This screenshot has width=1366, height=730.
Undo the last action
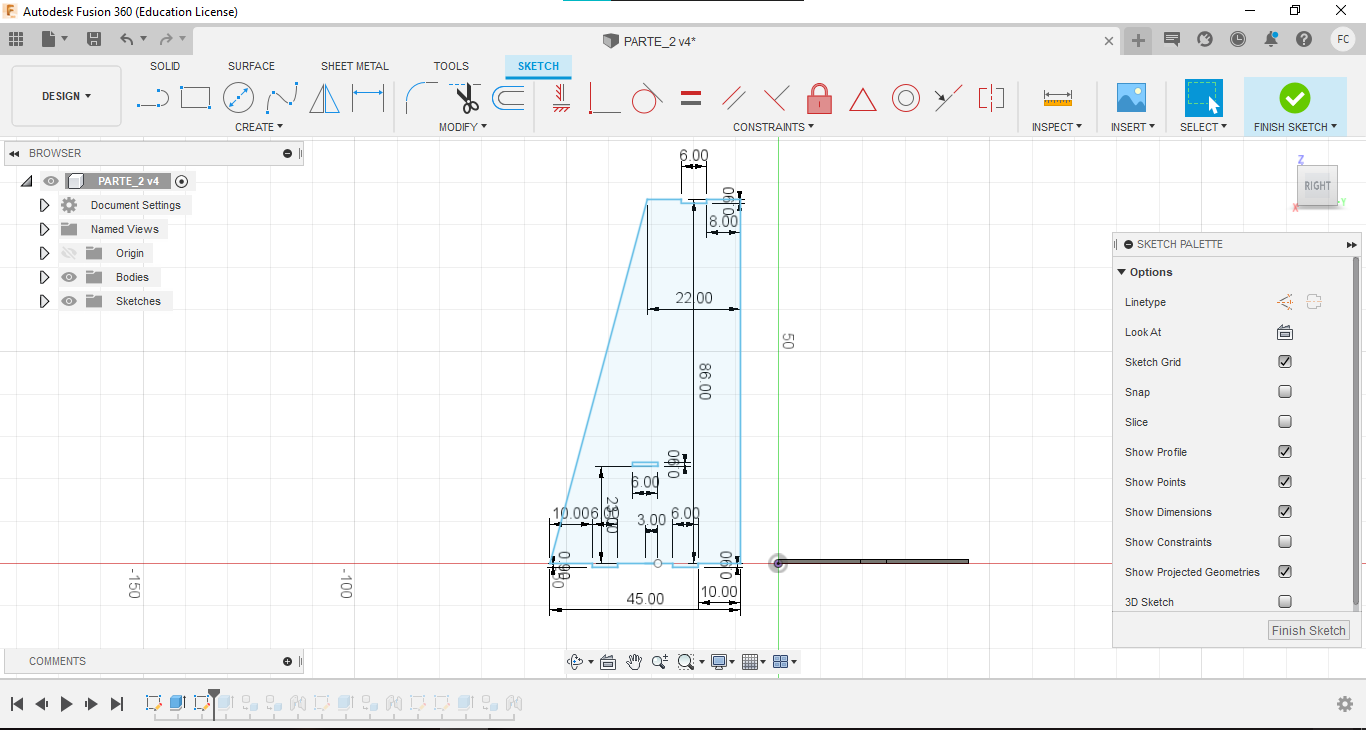coord(126,39)
